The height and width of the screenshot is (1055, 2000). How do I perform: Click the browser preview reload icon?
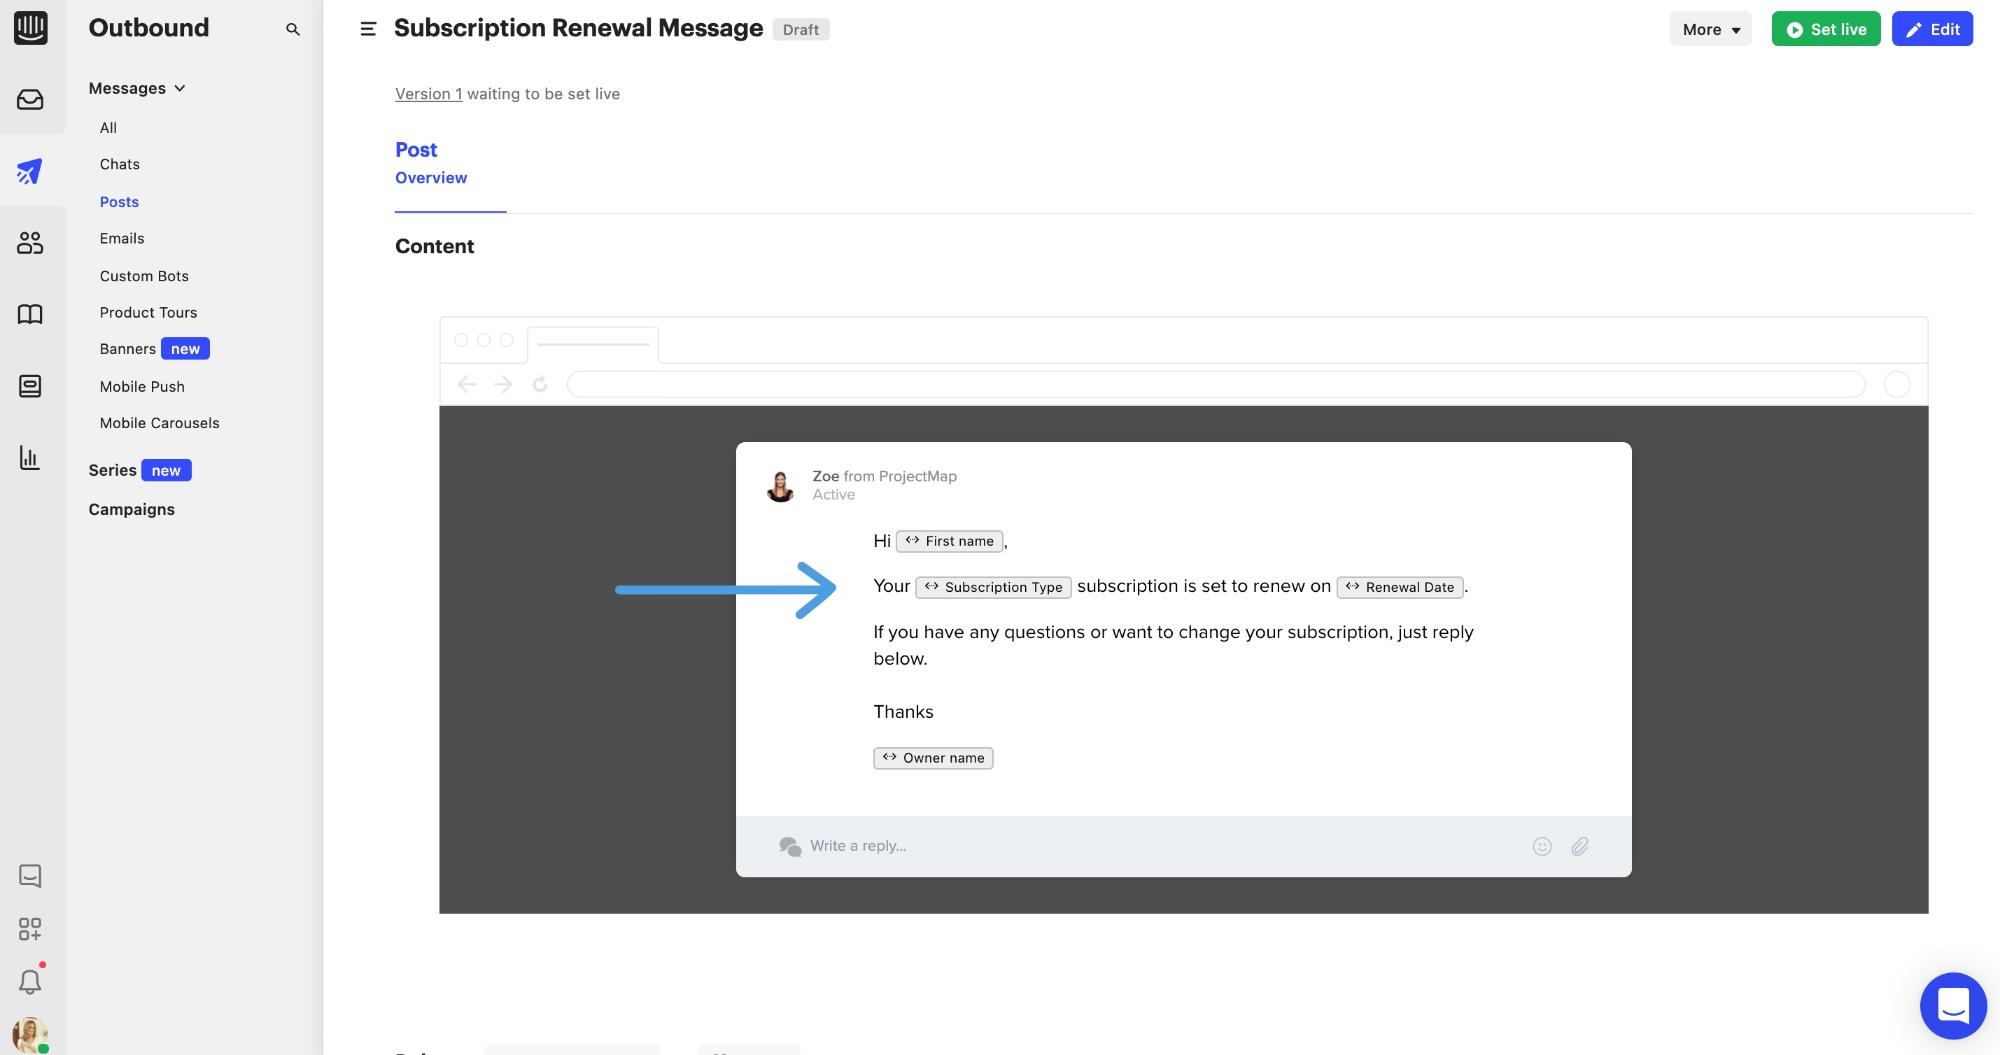click(x=540, y=384)
